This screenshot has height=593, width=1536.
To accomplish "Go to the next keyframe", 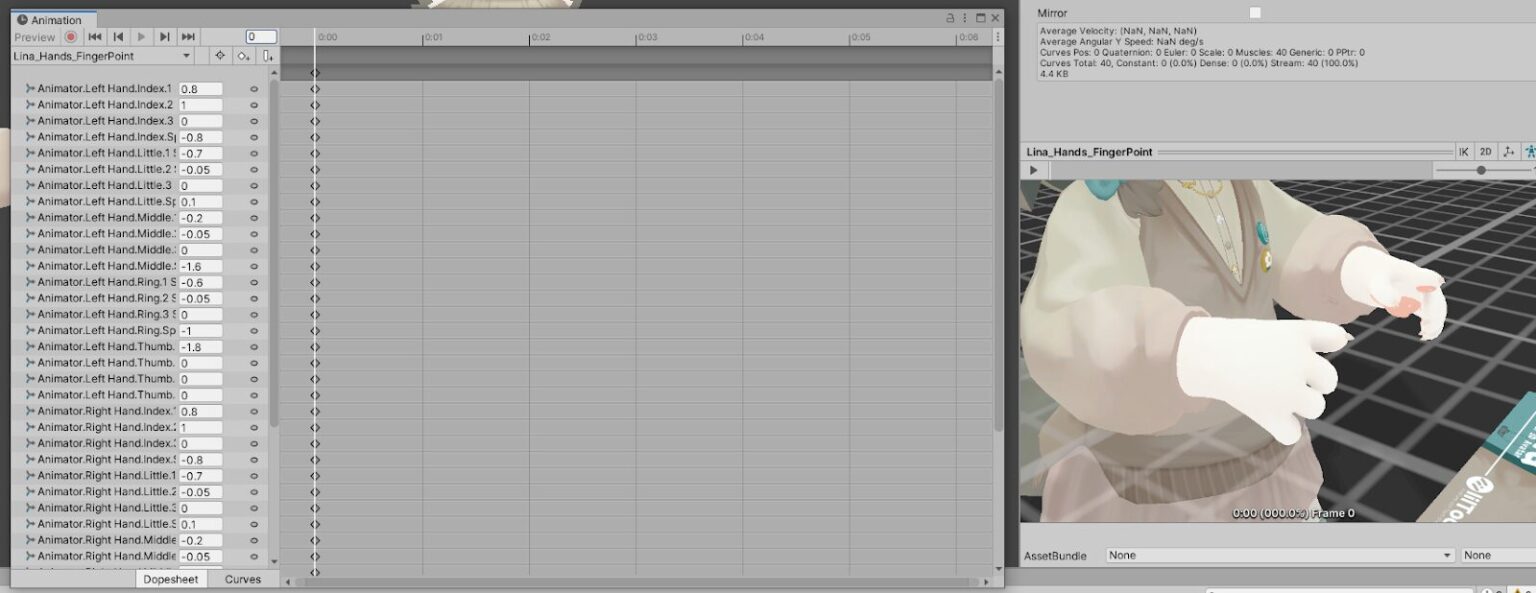I will click(165, 37).
